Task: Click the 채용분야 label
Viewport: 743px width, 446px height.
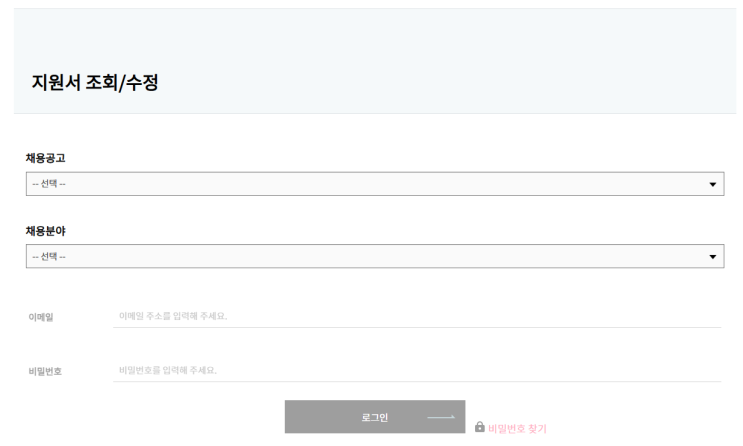Action: 46,231
